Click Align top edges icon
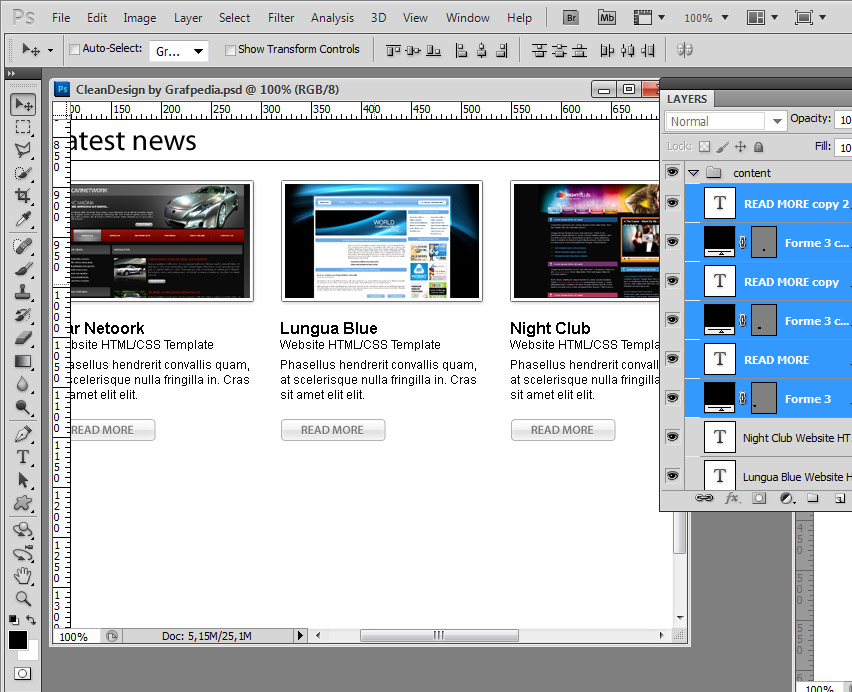852x692 pixels. (393, 51)
